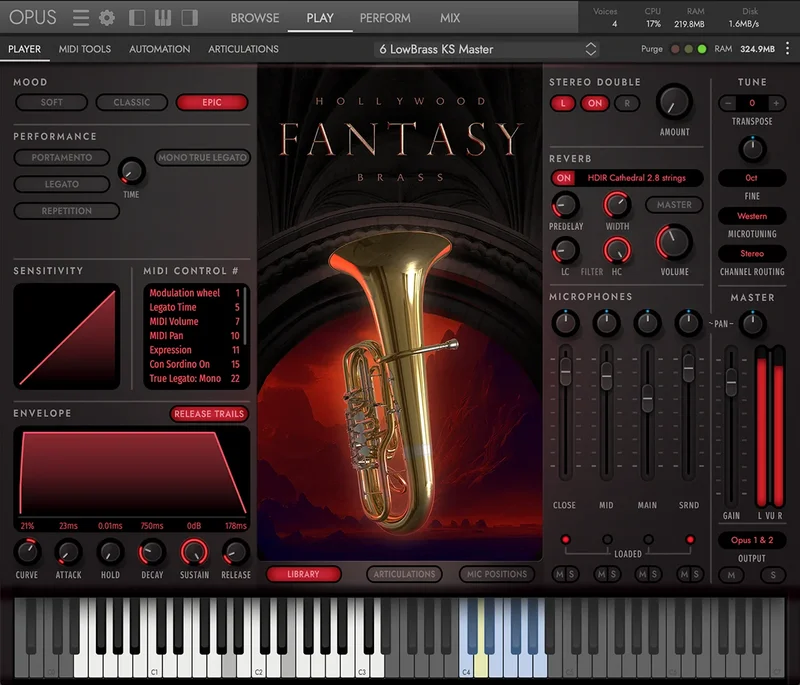Select the Soft mood
Screen dimensions: 800x685
[x=52, y=102]
